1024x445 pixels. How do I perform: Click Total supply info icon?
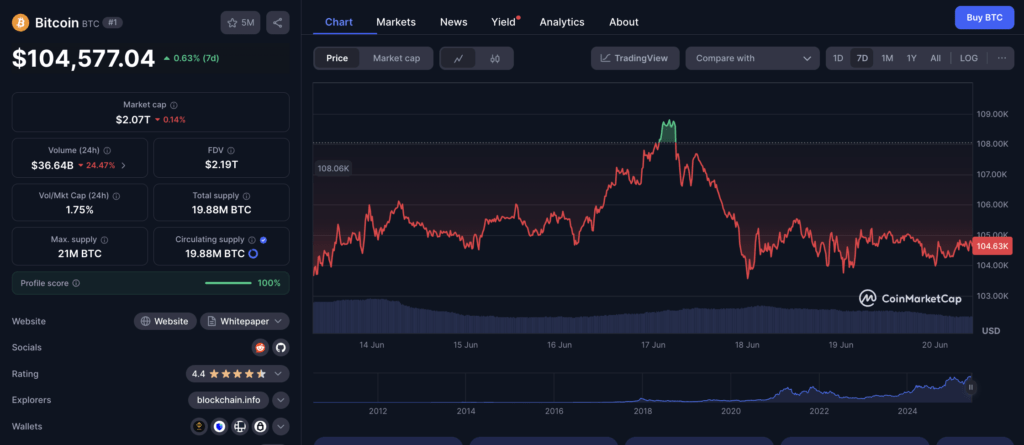(246, 195)
